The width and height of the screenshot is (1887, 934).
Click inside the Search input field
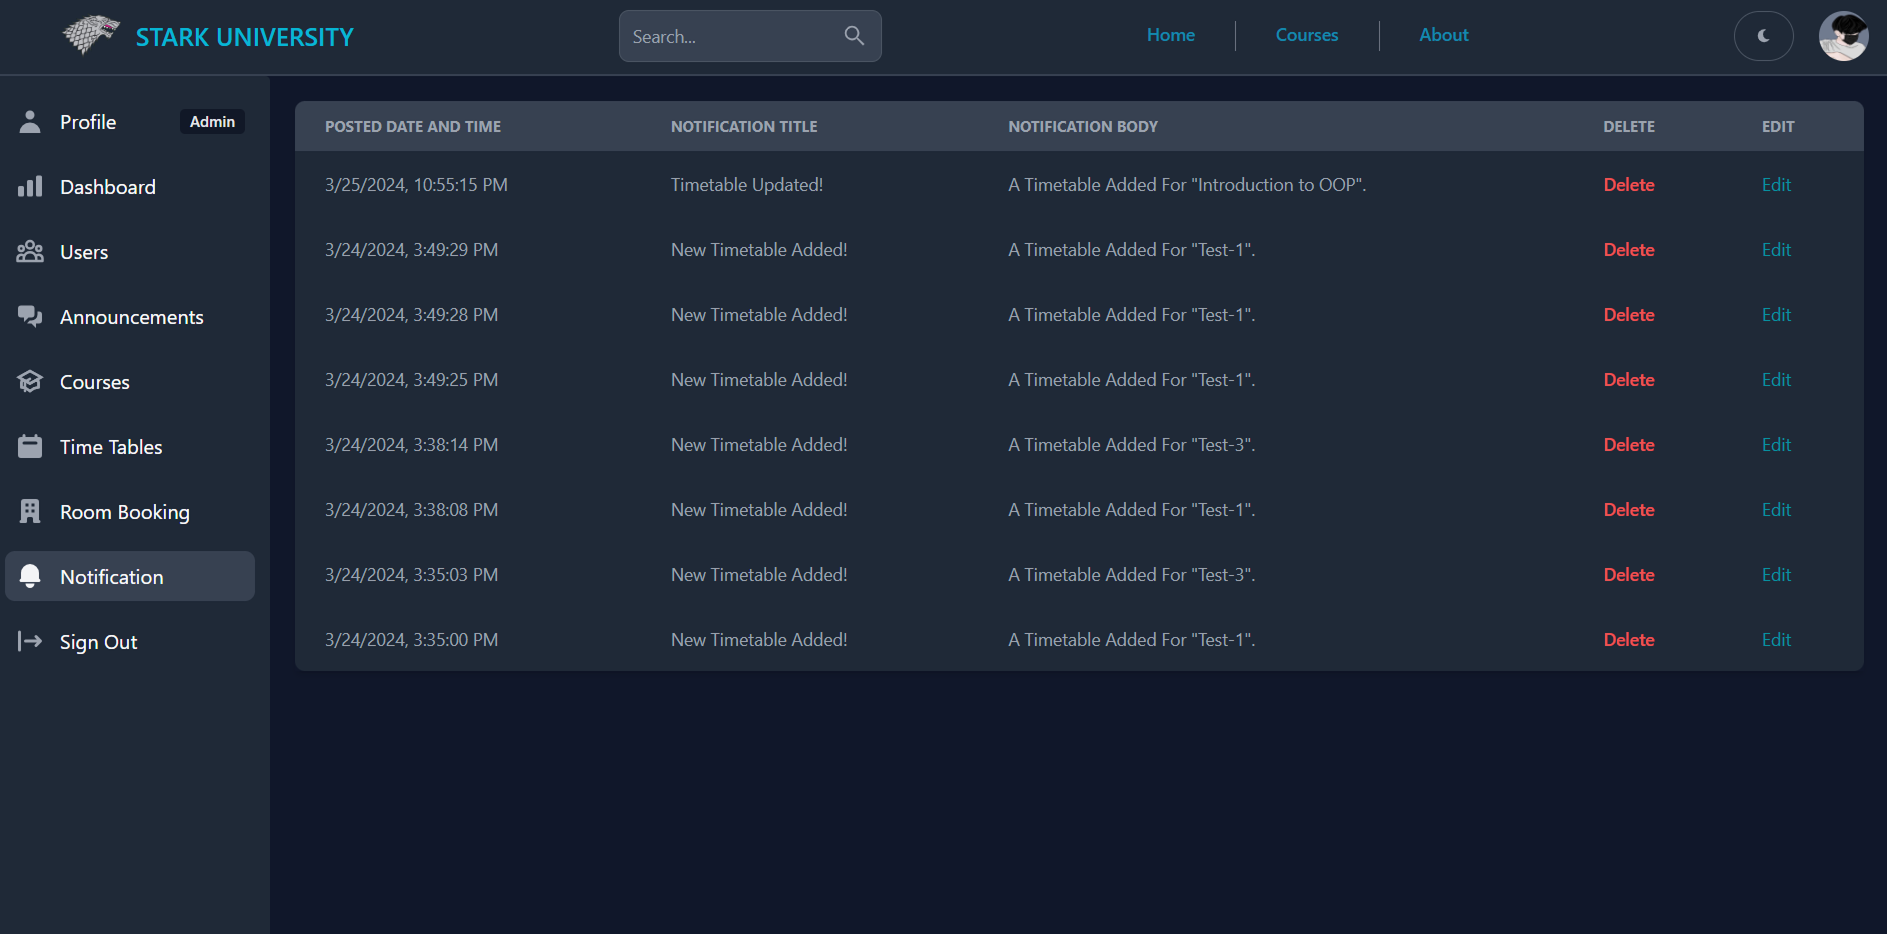pyautogui.click(x=730, y=36)
